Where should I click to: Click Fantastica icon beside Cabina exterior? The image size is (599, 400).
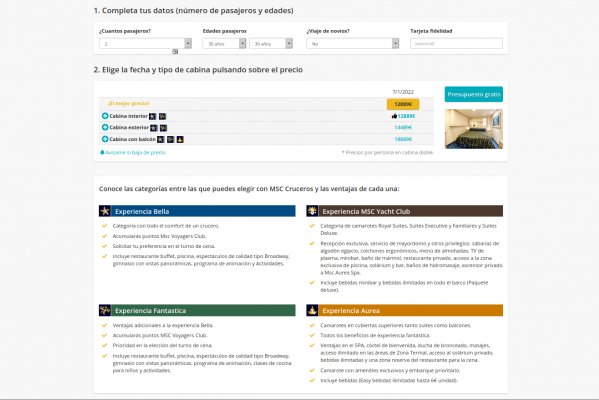[x=163, y=128]
